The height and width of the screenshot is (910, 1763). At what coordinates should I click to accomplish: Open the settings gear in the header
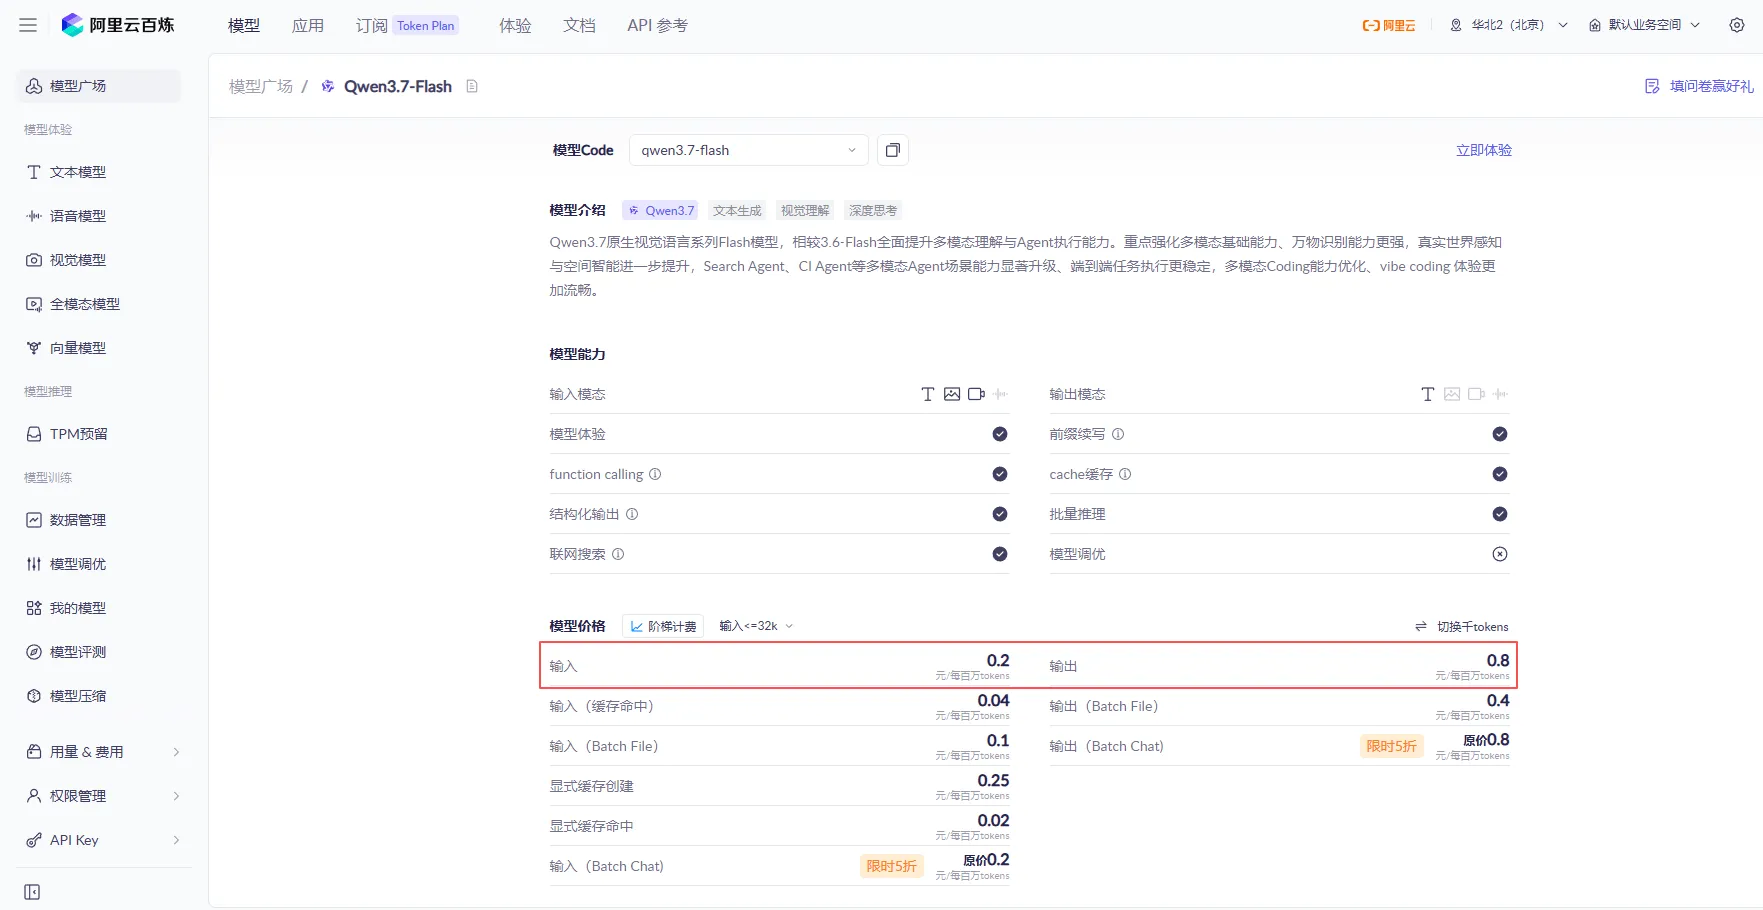coord(1737,25)
